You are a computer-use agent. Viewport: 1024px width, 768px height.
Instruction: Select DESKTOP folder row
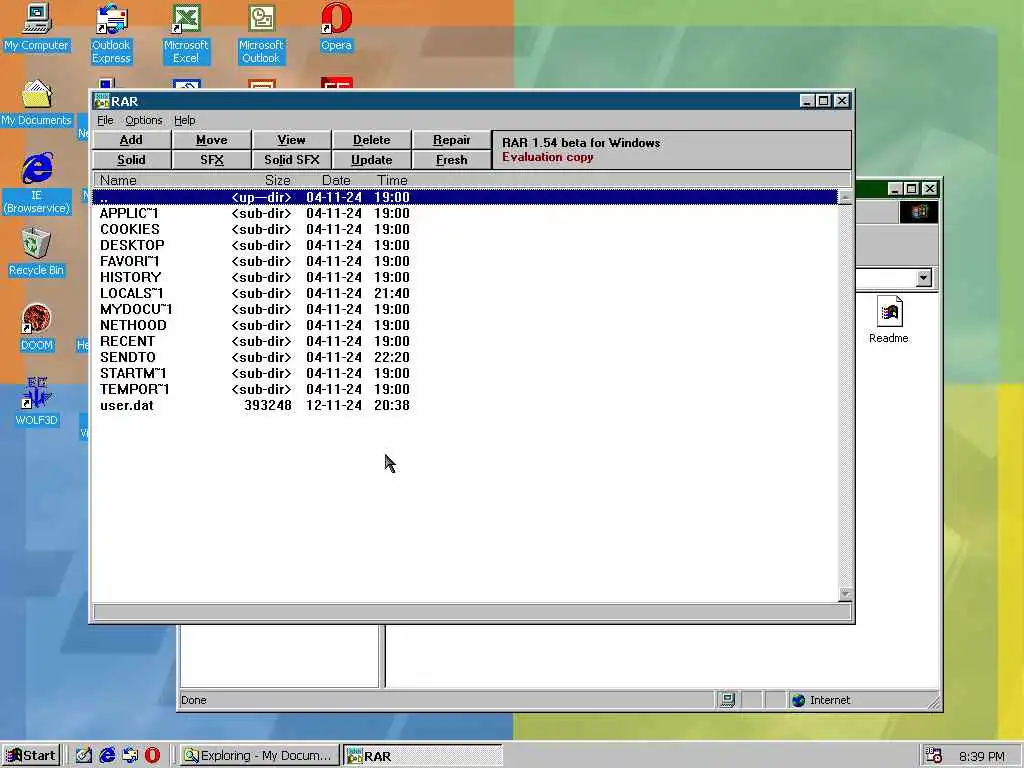[x=464, y=246]
